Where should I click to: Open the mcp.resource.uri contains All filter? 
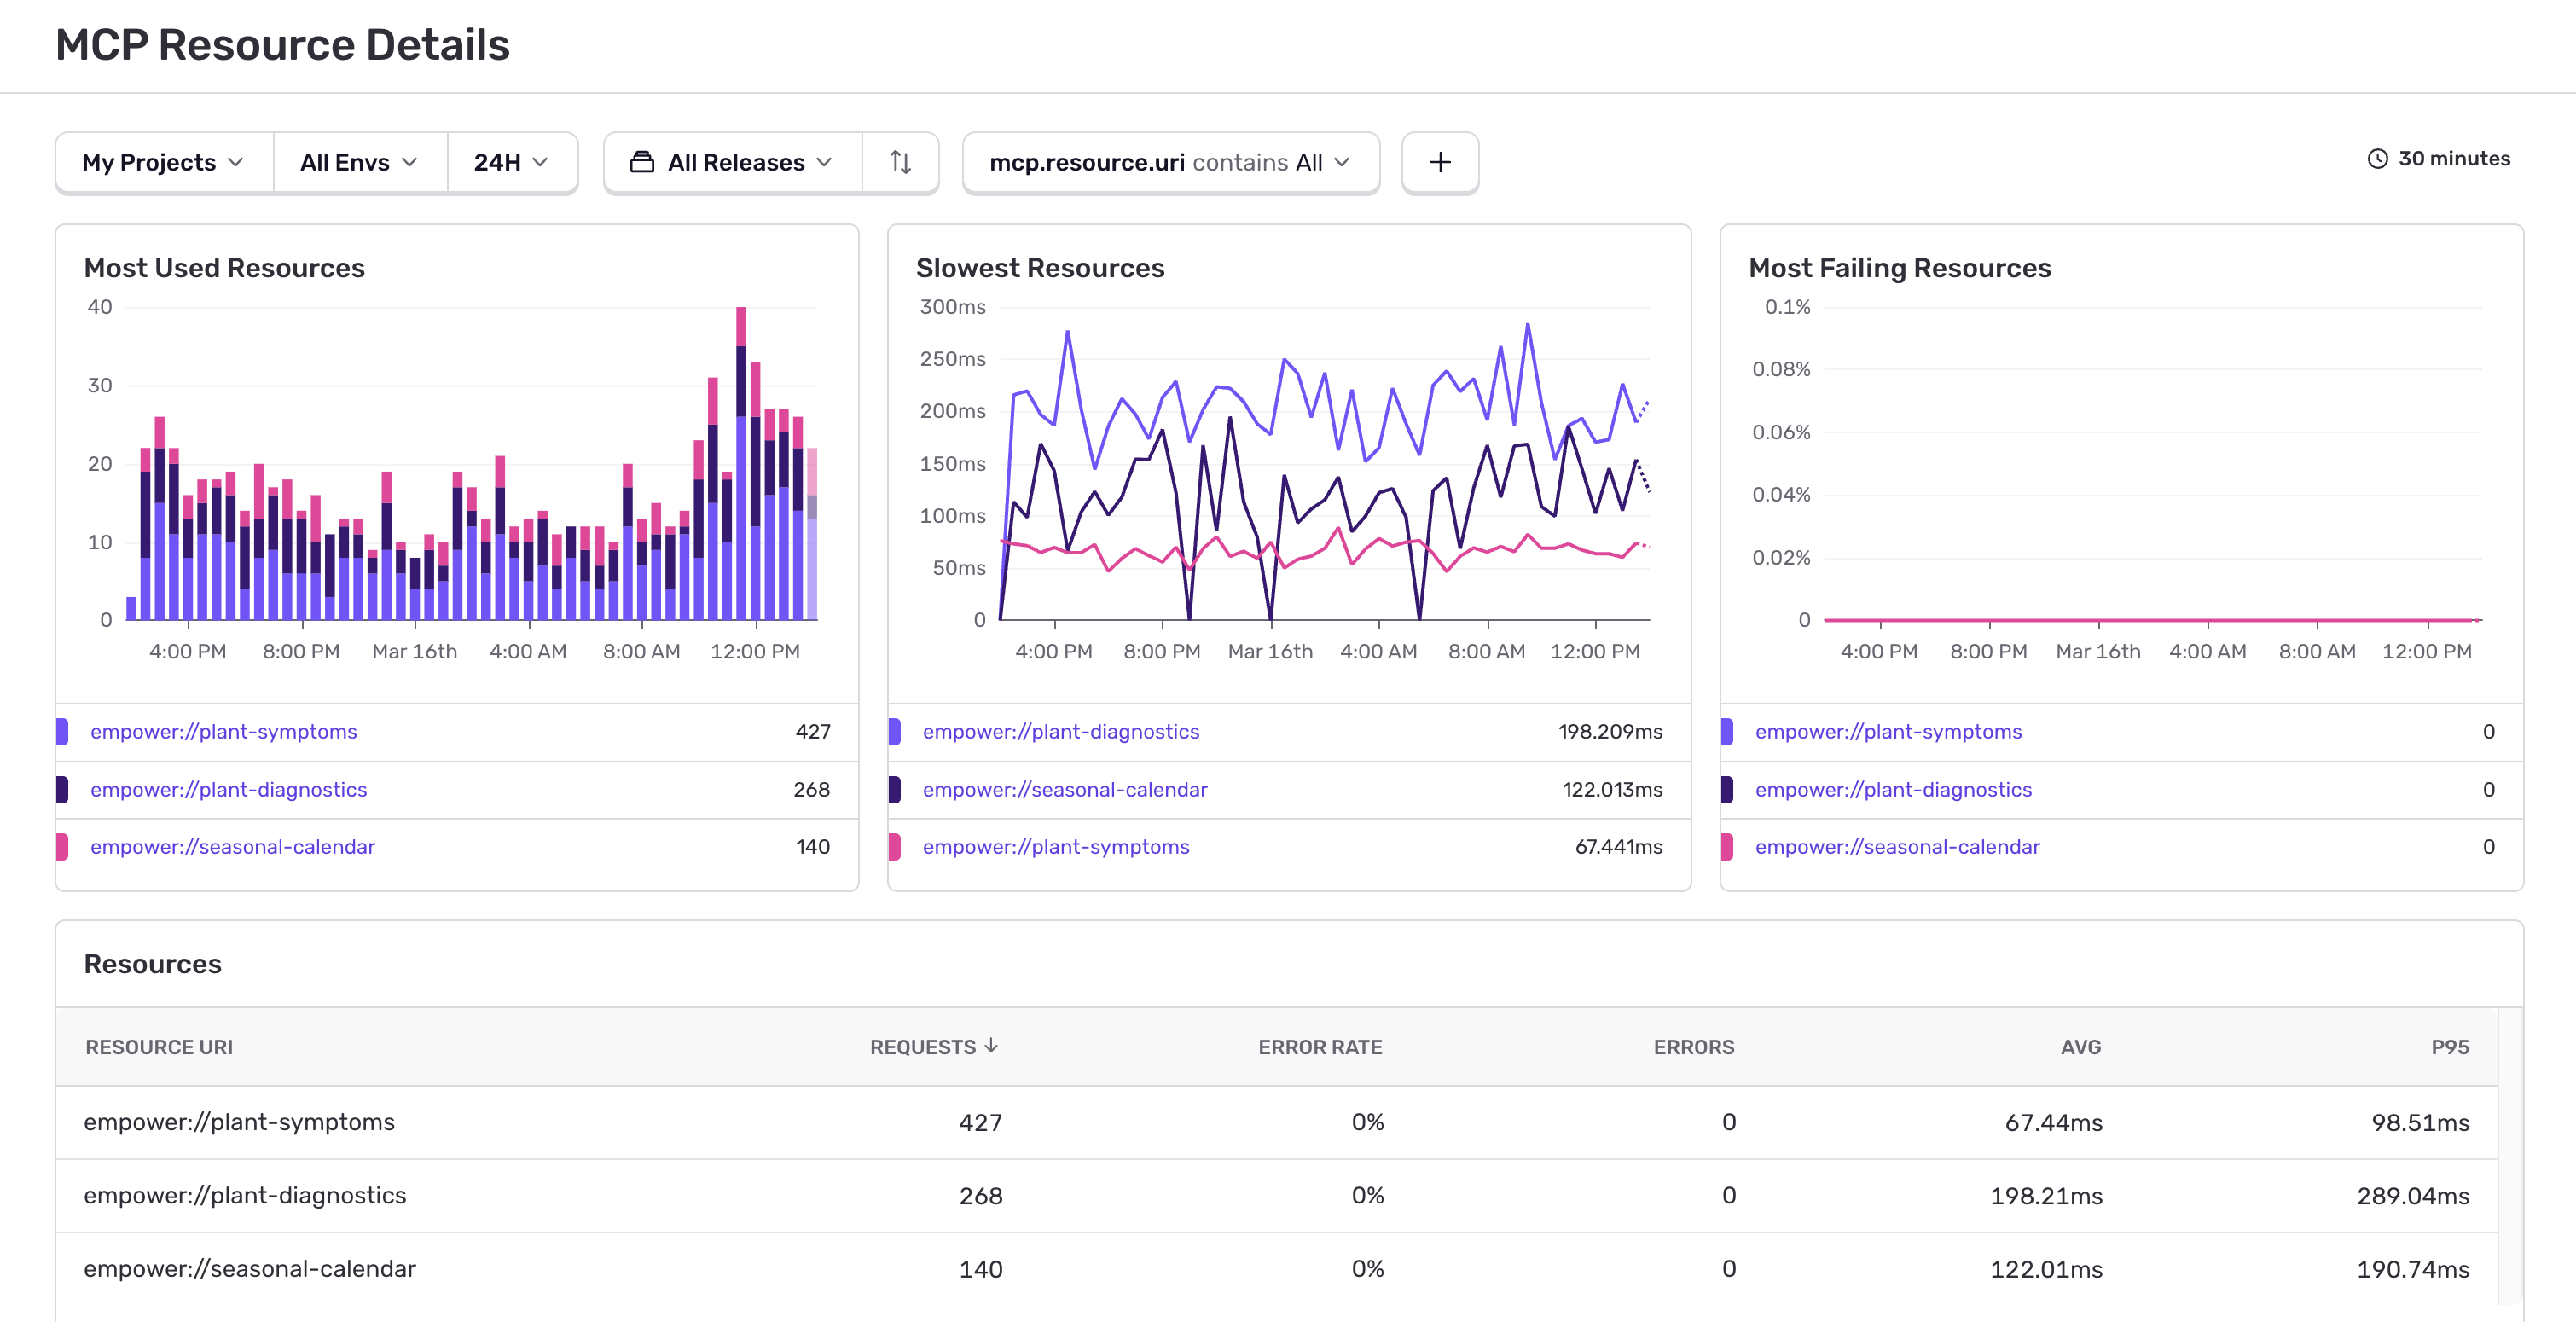[x=1170, y=162]
